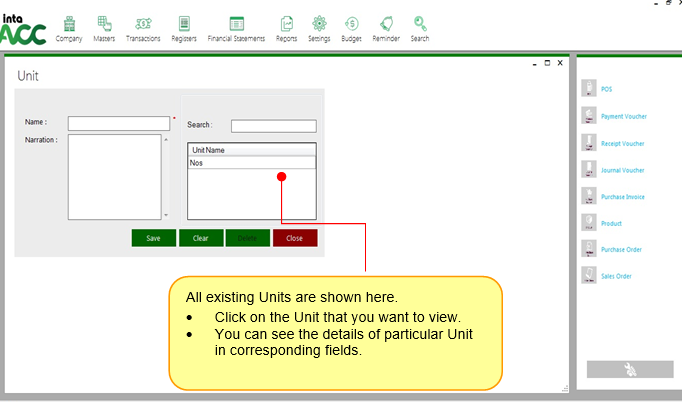Open the Masters toolbar icon
The height and width of the screenshot is (406, 682).
coord(106,24)
